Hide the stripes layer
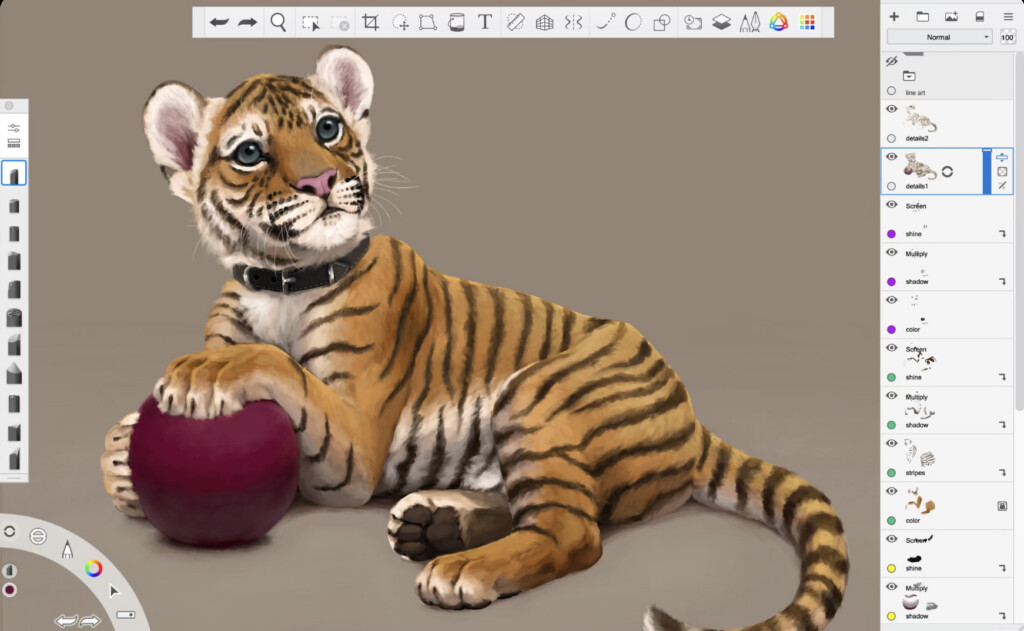The width and height of the screenshot is (1024, 631). pyautogui.click(x=891, y=443)
